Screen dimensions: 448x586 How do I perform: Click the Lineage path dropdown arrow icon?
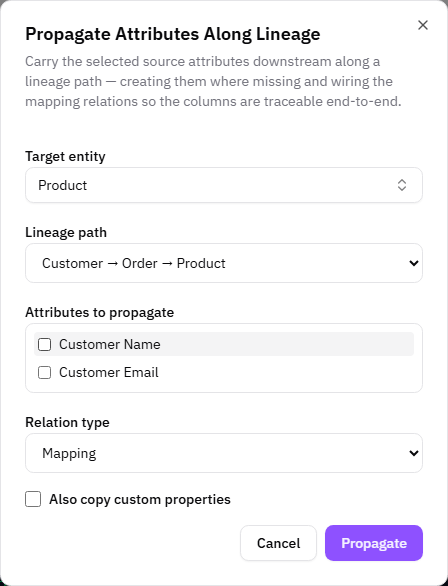coord(414,263)
